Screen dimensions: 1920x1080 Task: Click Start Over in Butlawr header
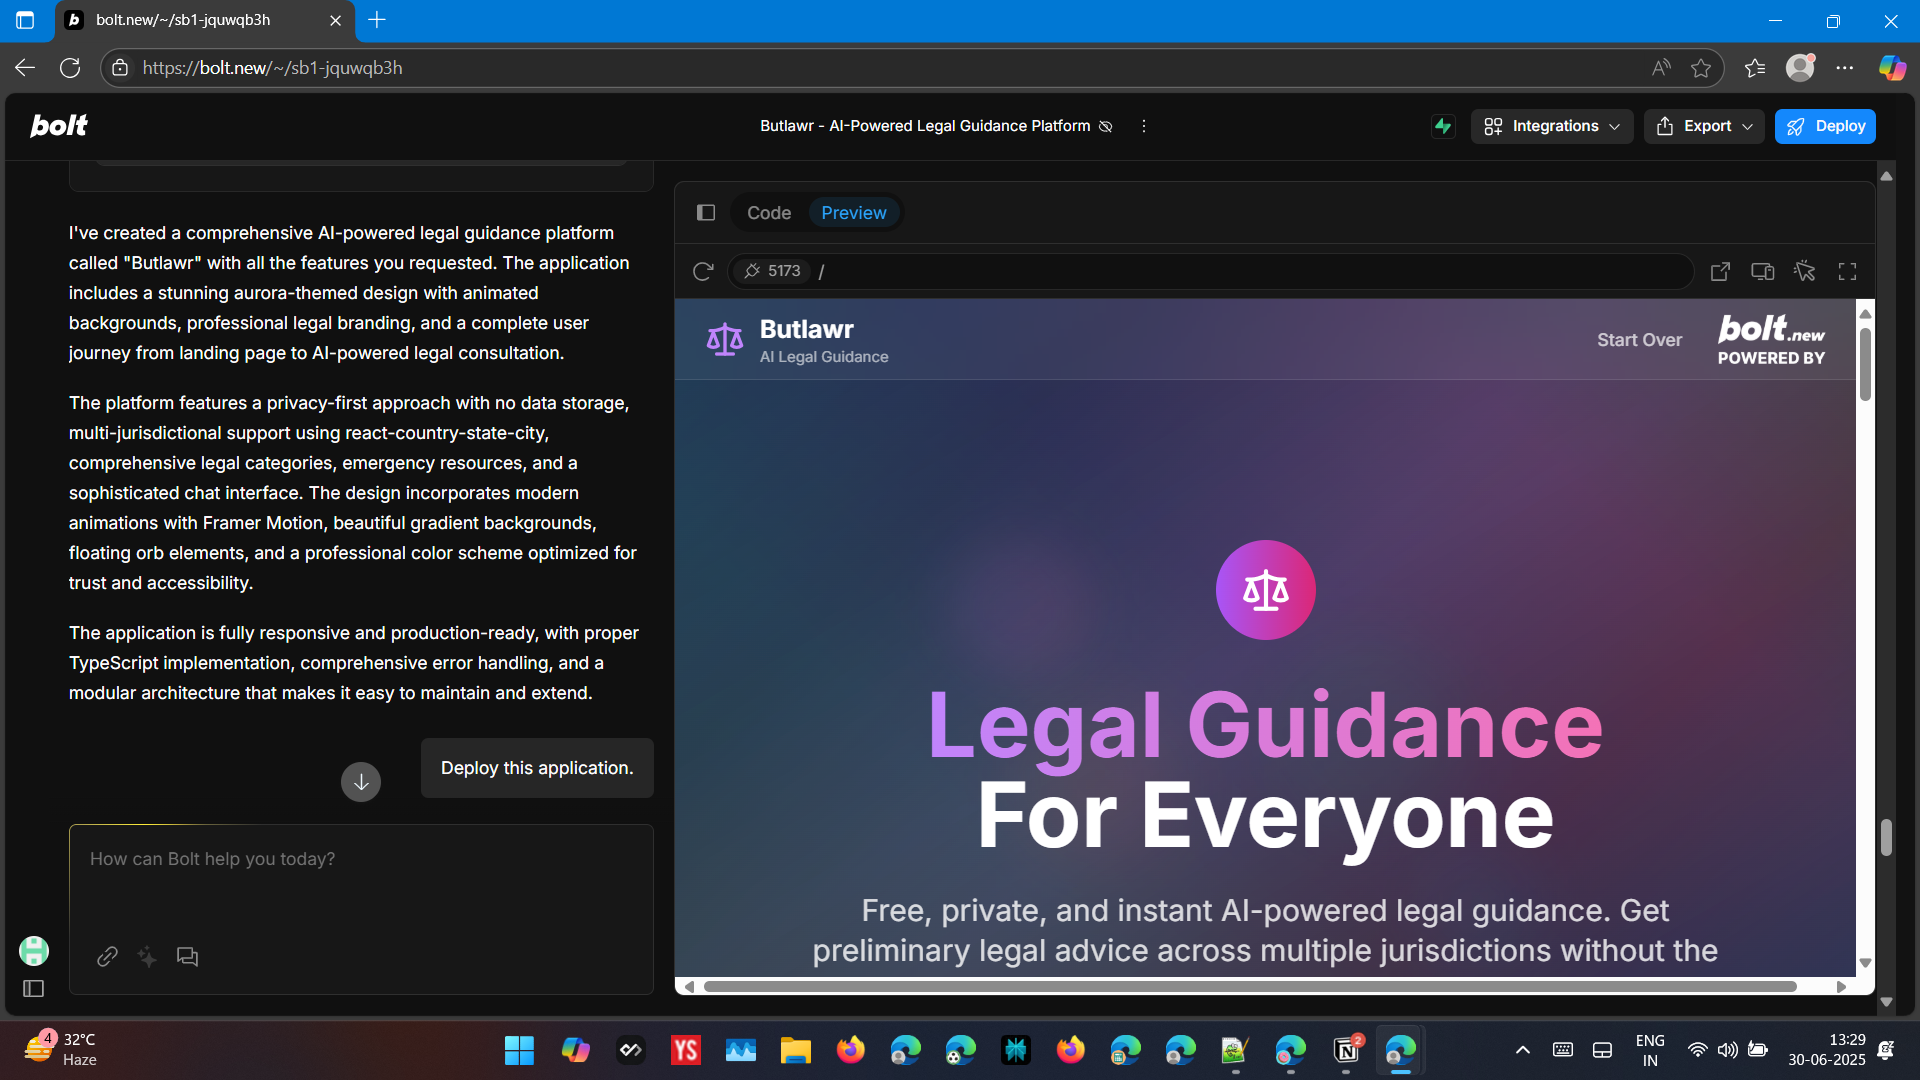click(x=1639, y=340)
